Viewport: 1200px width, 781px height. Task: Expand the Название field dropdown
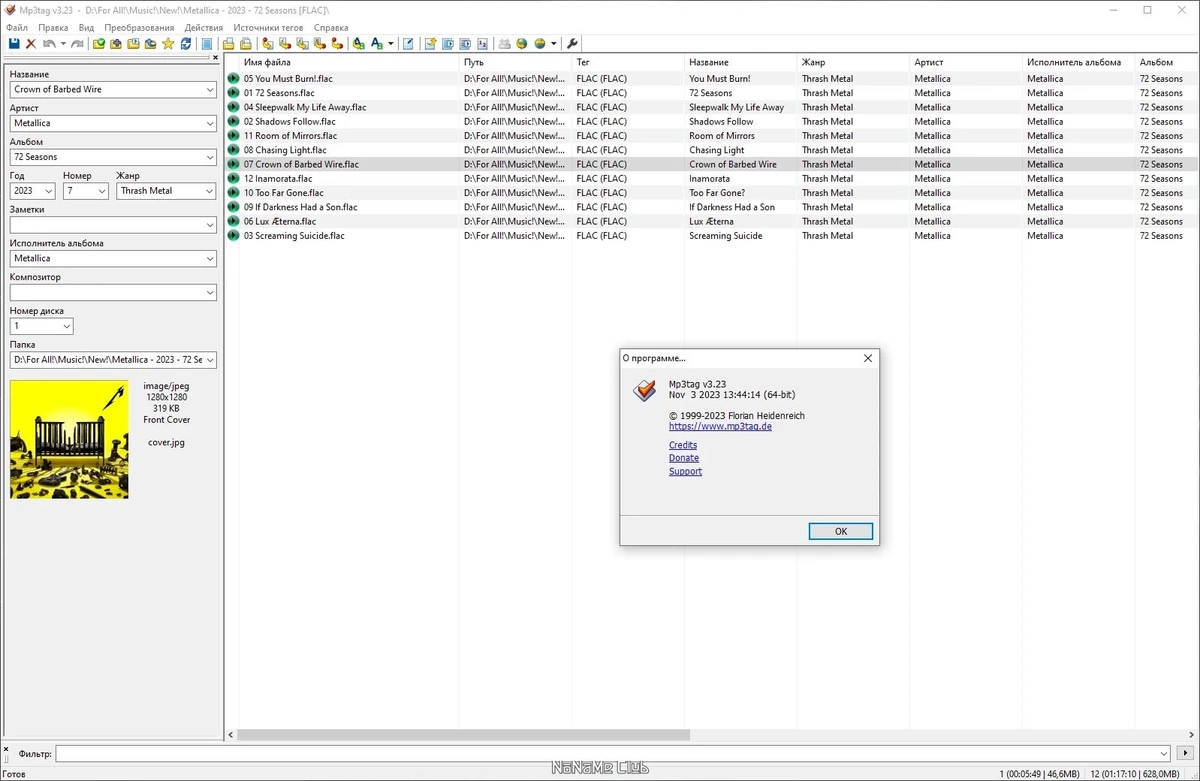pos(209,89)
